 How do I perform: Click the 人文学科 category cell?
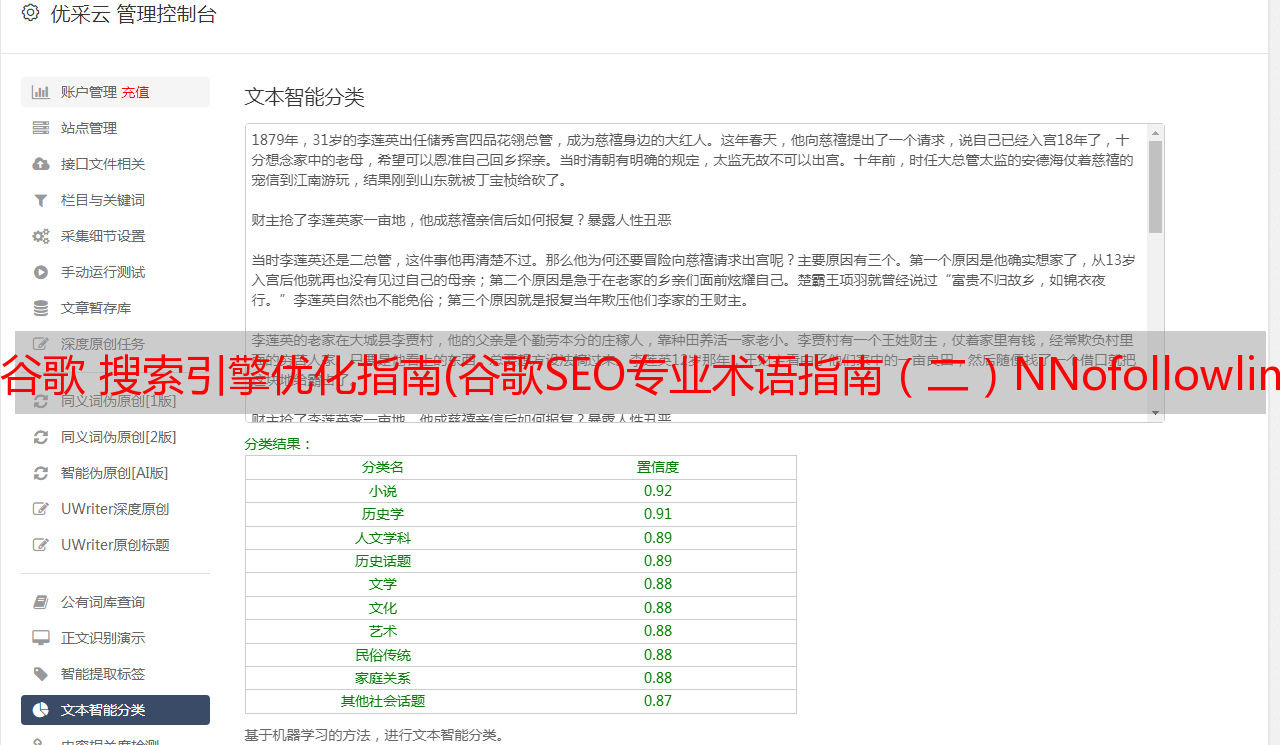[383, 538]
